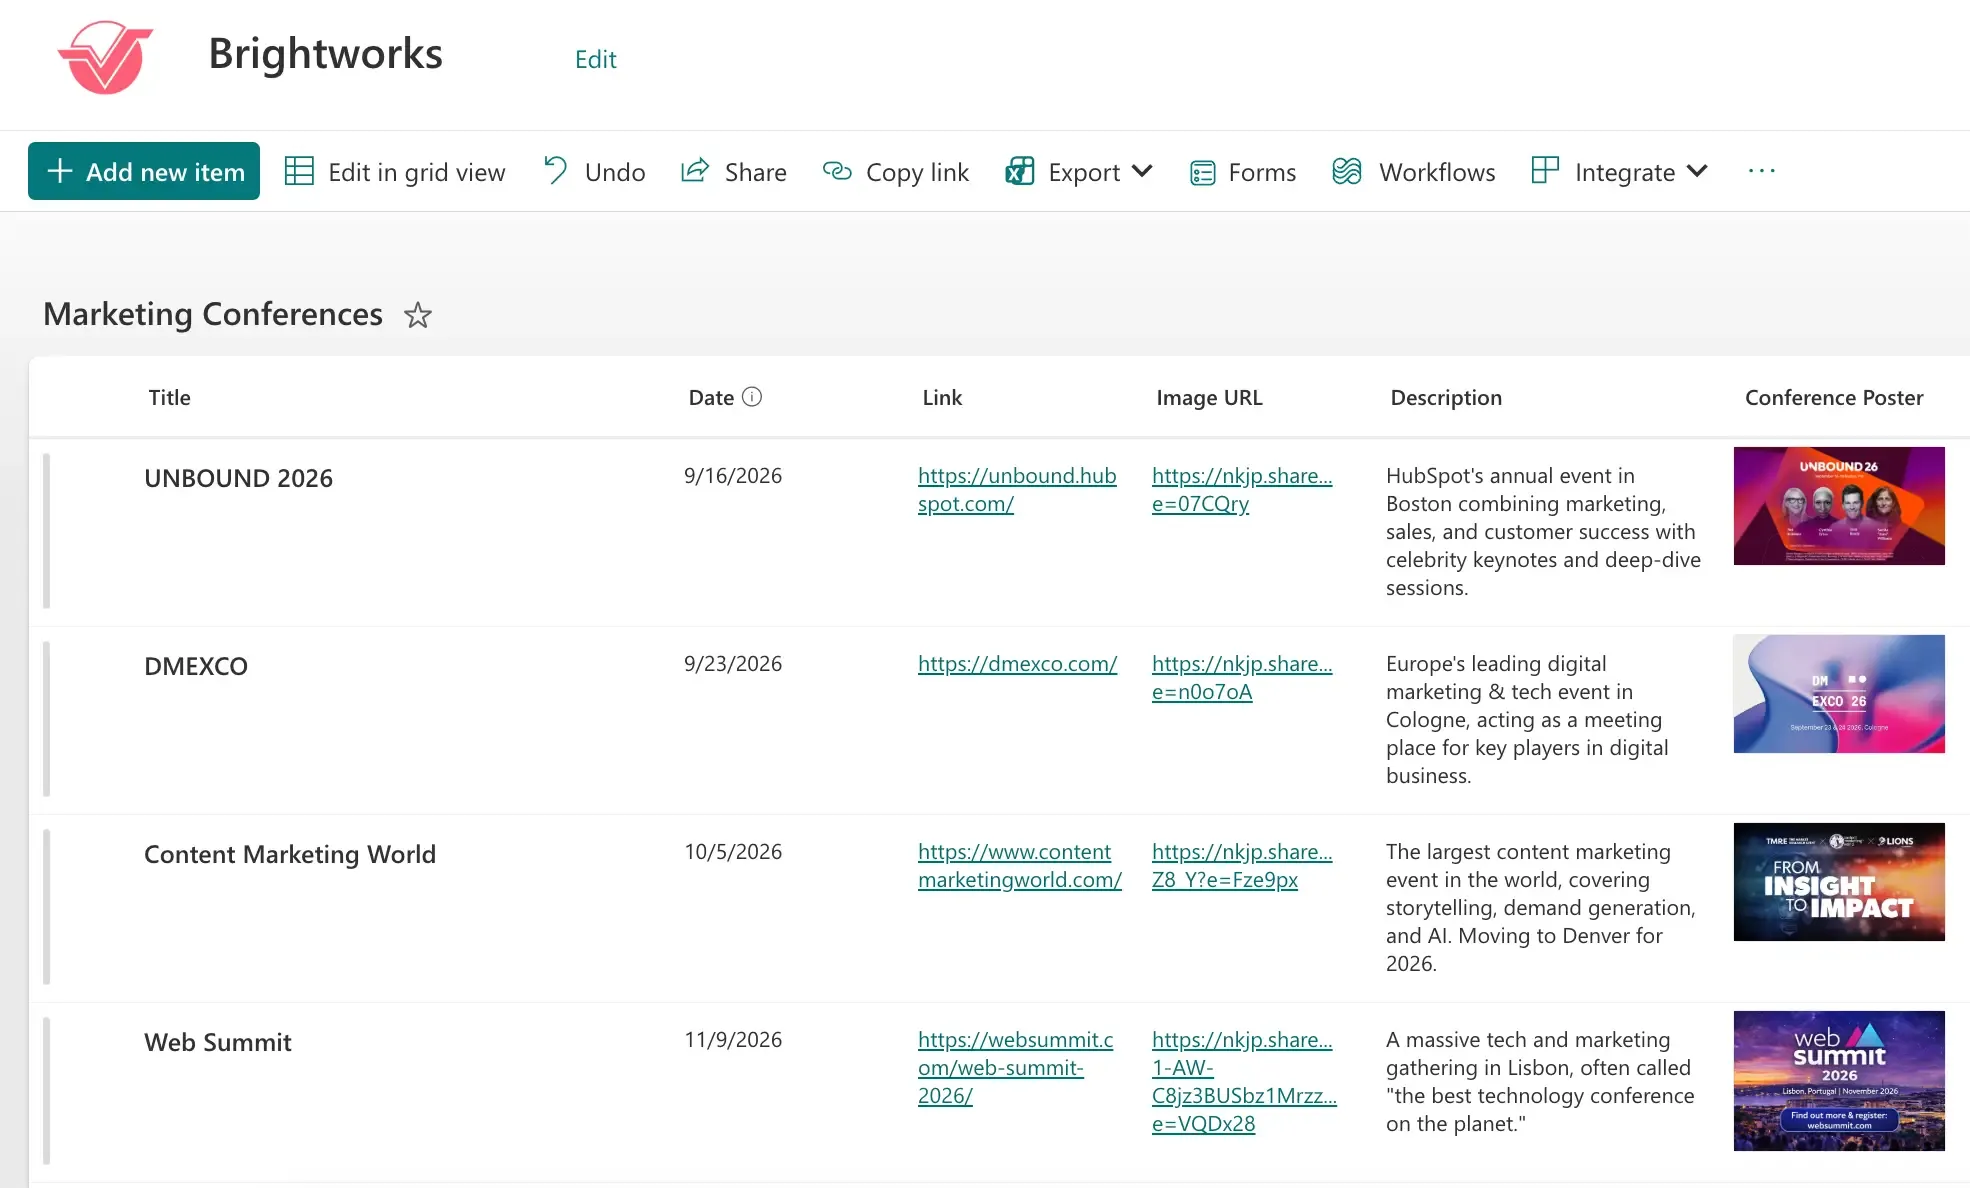Open Web Summit image URL link

click(1244, 1081)
